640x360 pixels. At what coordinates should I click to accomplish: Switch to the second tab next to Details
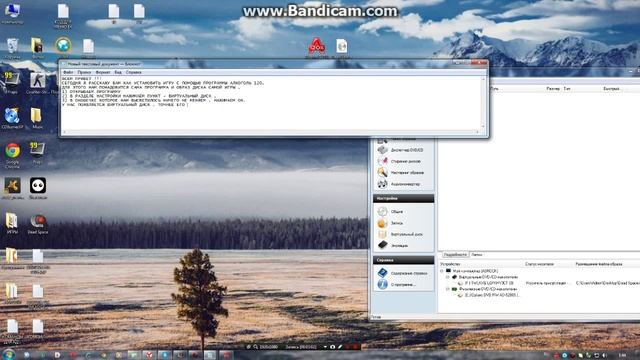(477, 255)
